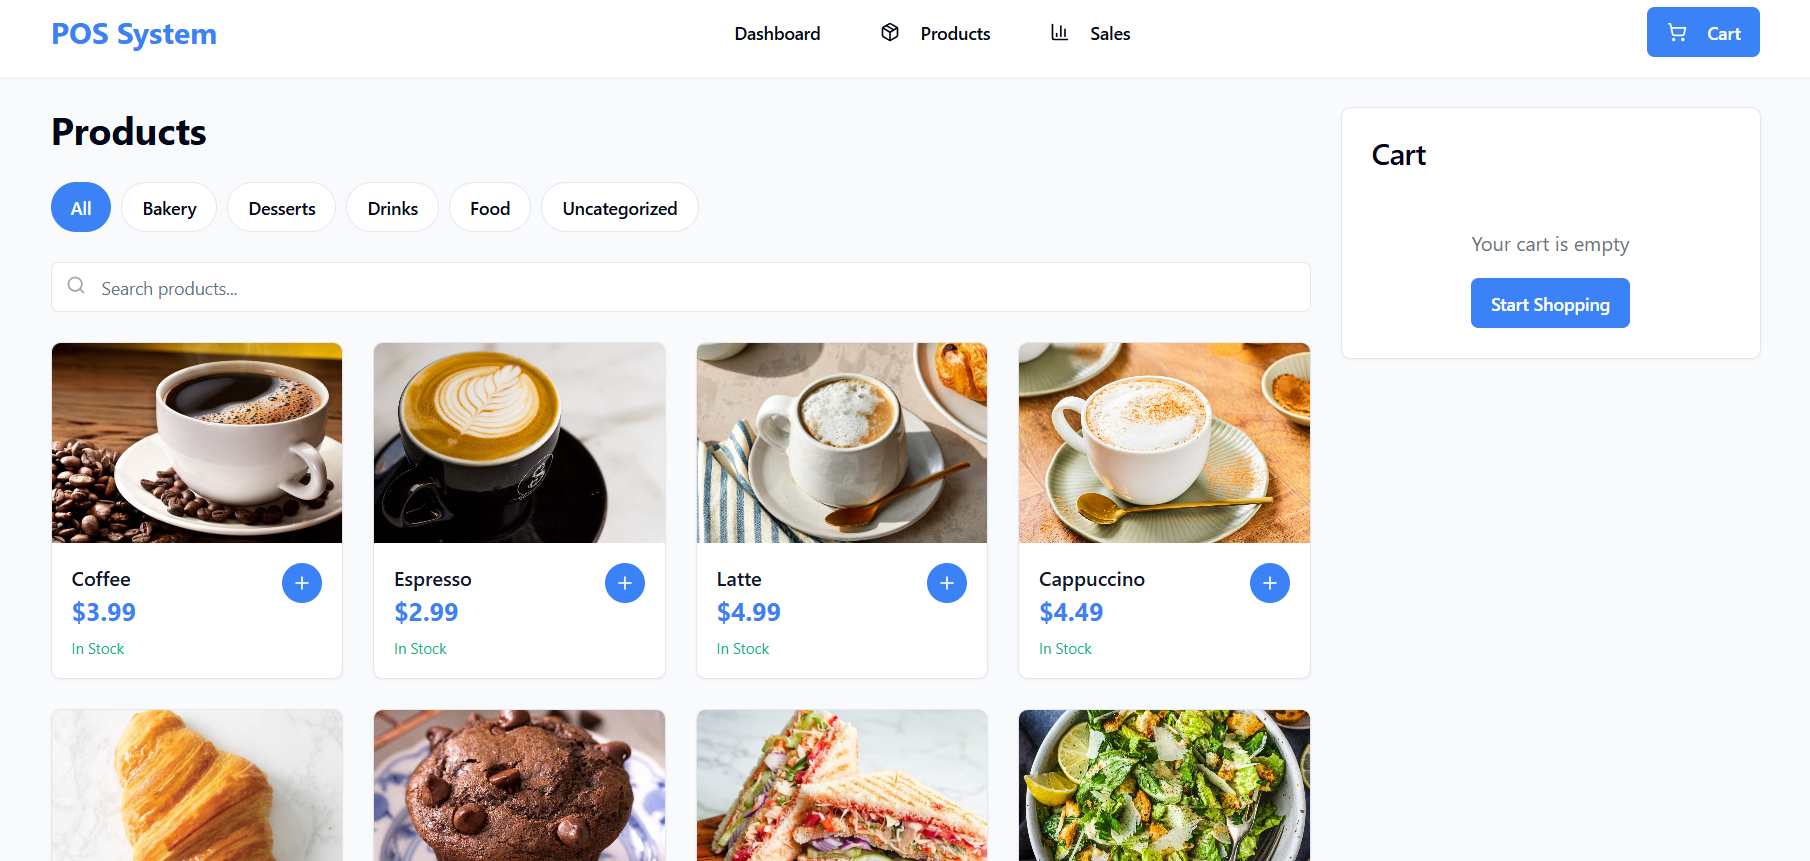
Task: Go to POS System home logo
Action: click(x=134, y=33)
